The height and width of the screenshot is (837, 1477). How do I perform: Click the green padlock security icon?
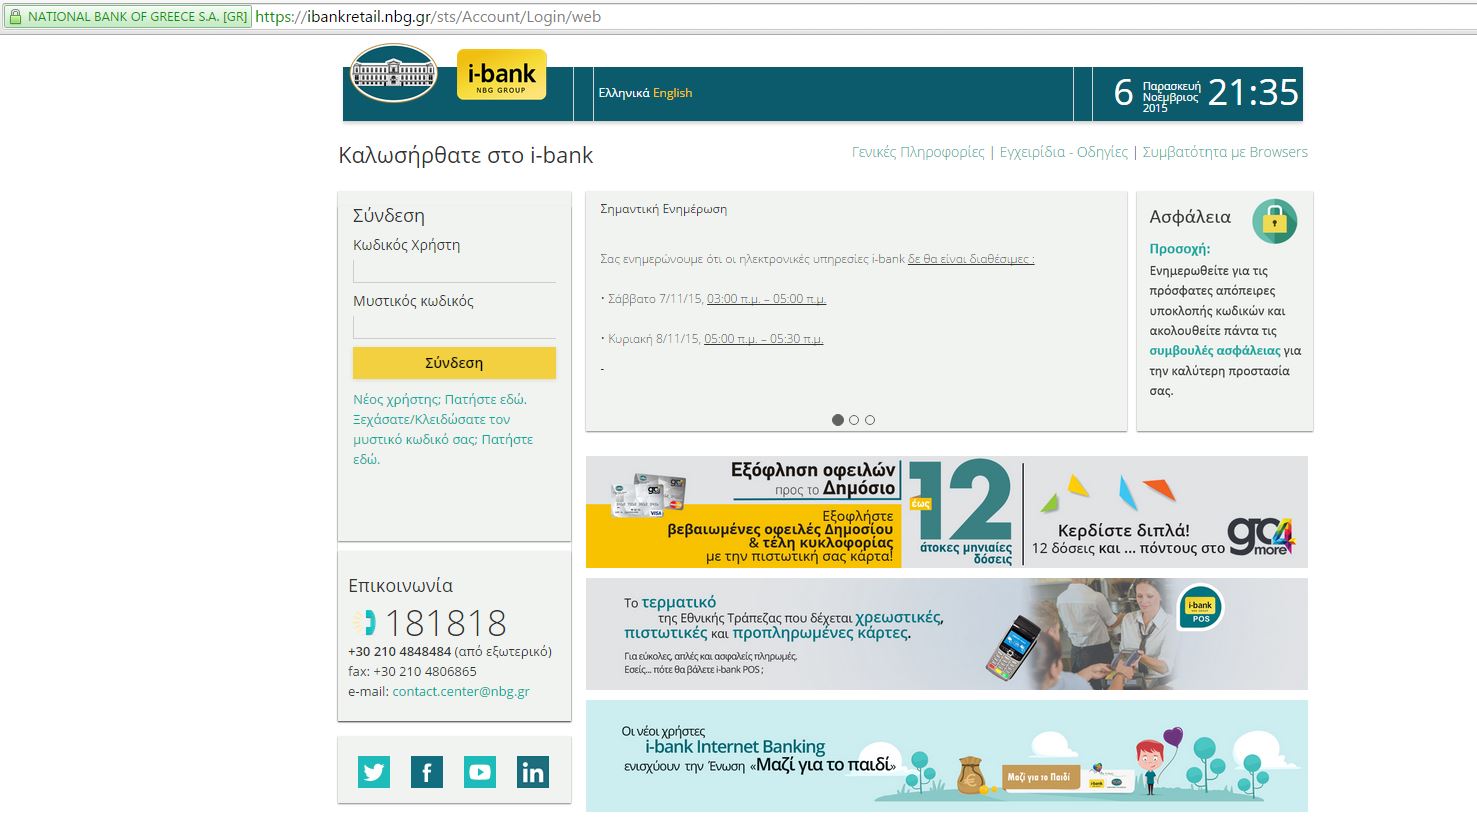tap(1274, 220)
